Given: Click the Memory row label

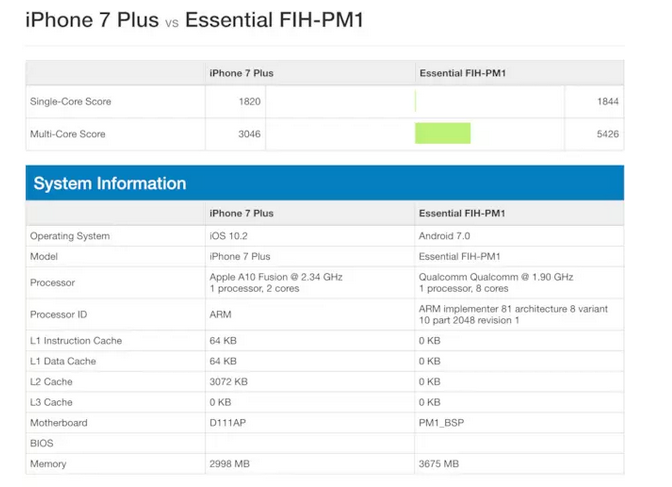Looking at the screenshot, I should tap(48, 464).
